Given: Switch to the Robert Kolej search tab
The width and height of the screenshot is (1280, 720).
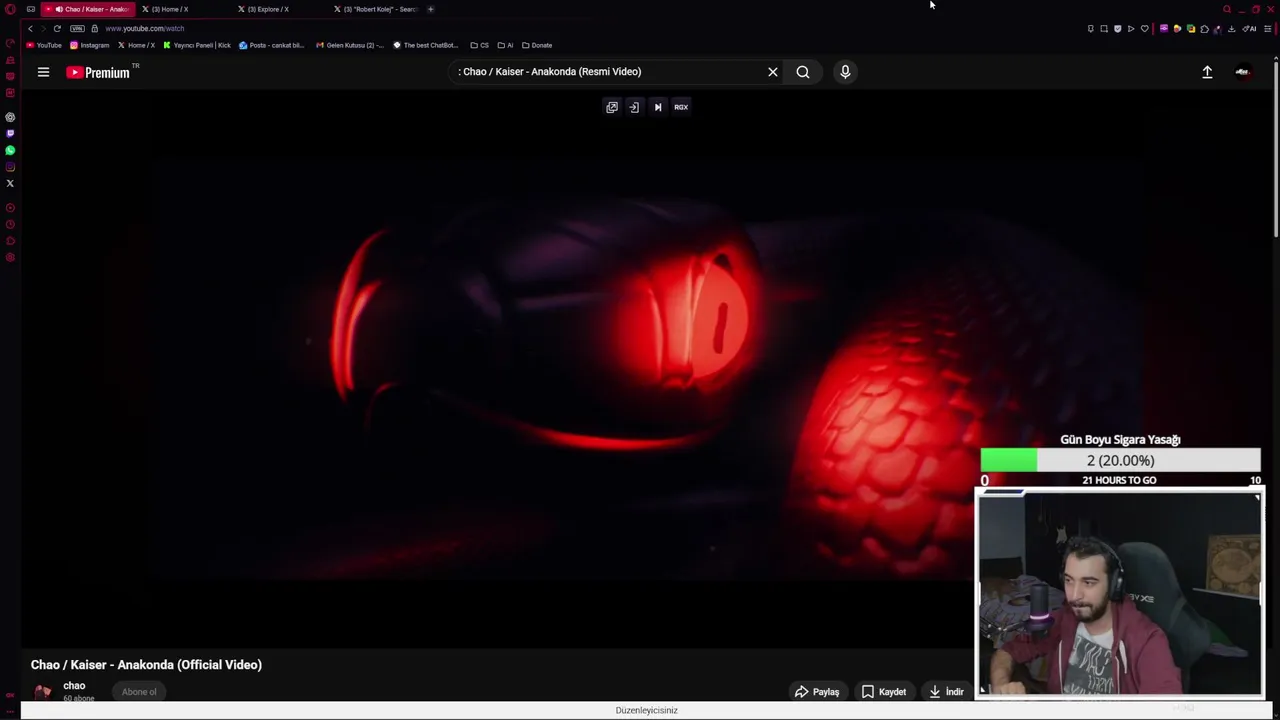Looking at the screenshot, I should click(375, 9).
